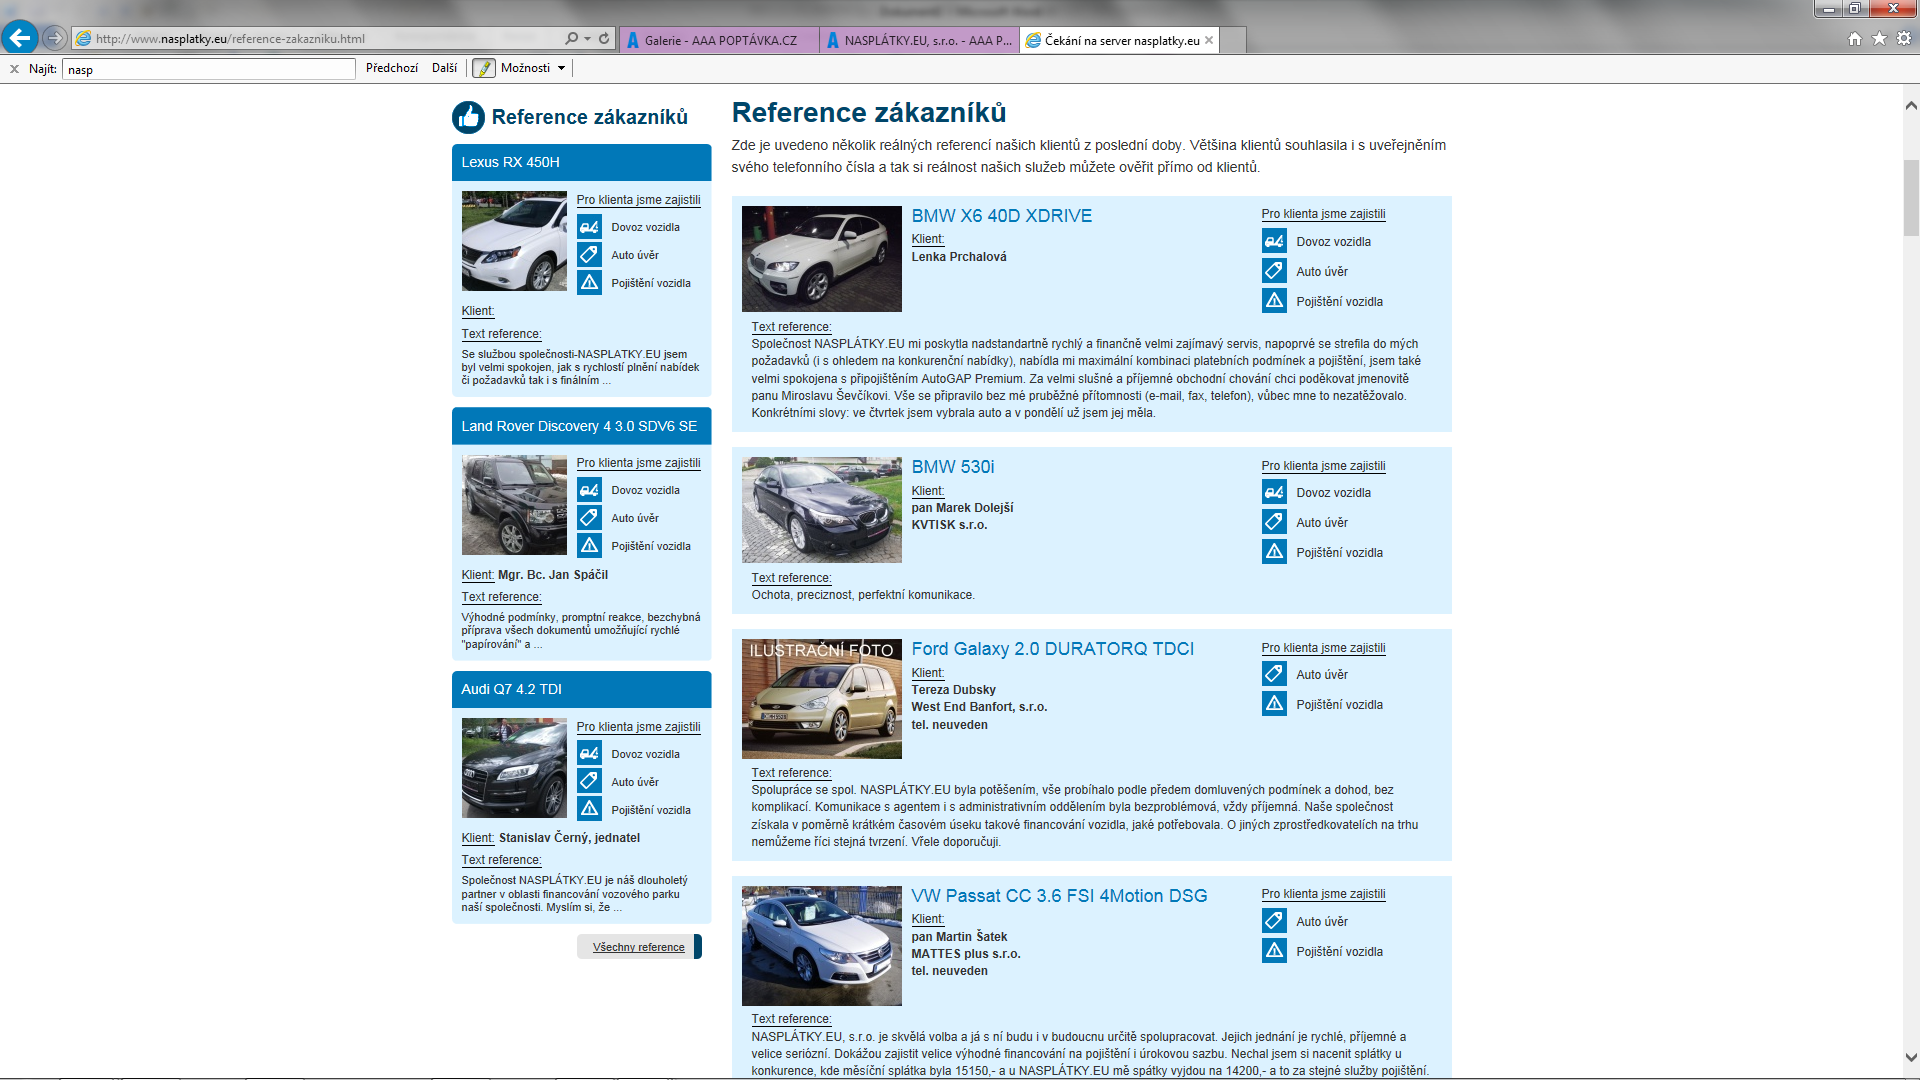Click the Audi Q7 4.2 TDI header
Viewport: 1920px width, 1080px height.
point(581,689)
